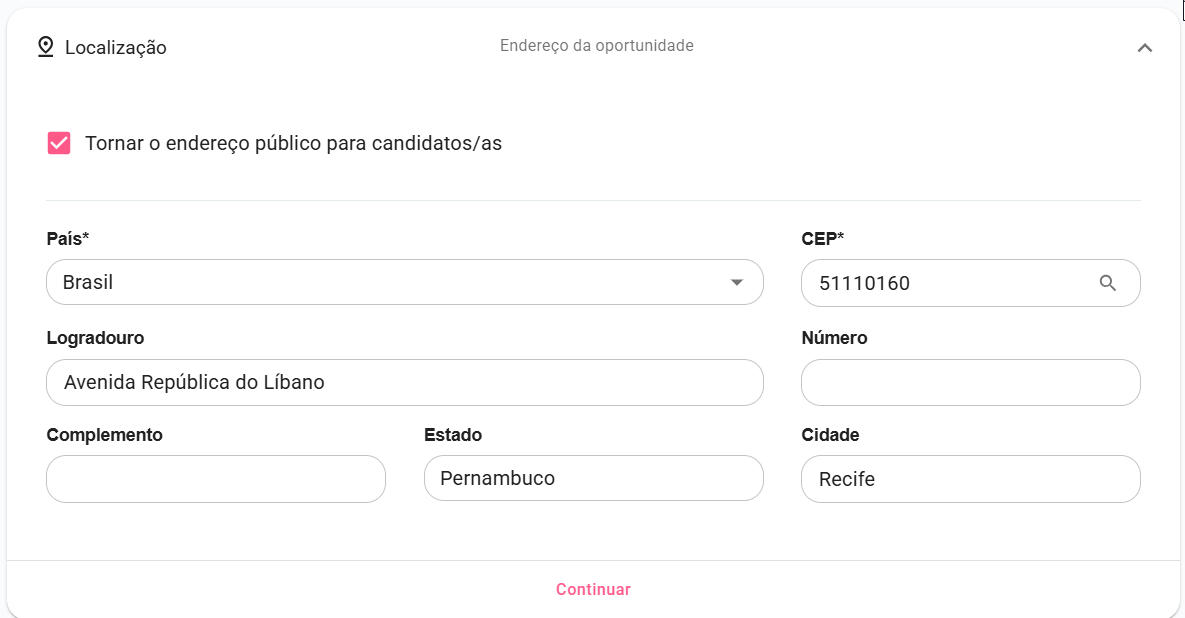The image size is (1185, 618).
Task: Click the 'Endereço da oportunidade' subtitle
Action: [597, 46]
